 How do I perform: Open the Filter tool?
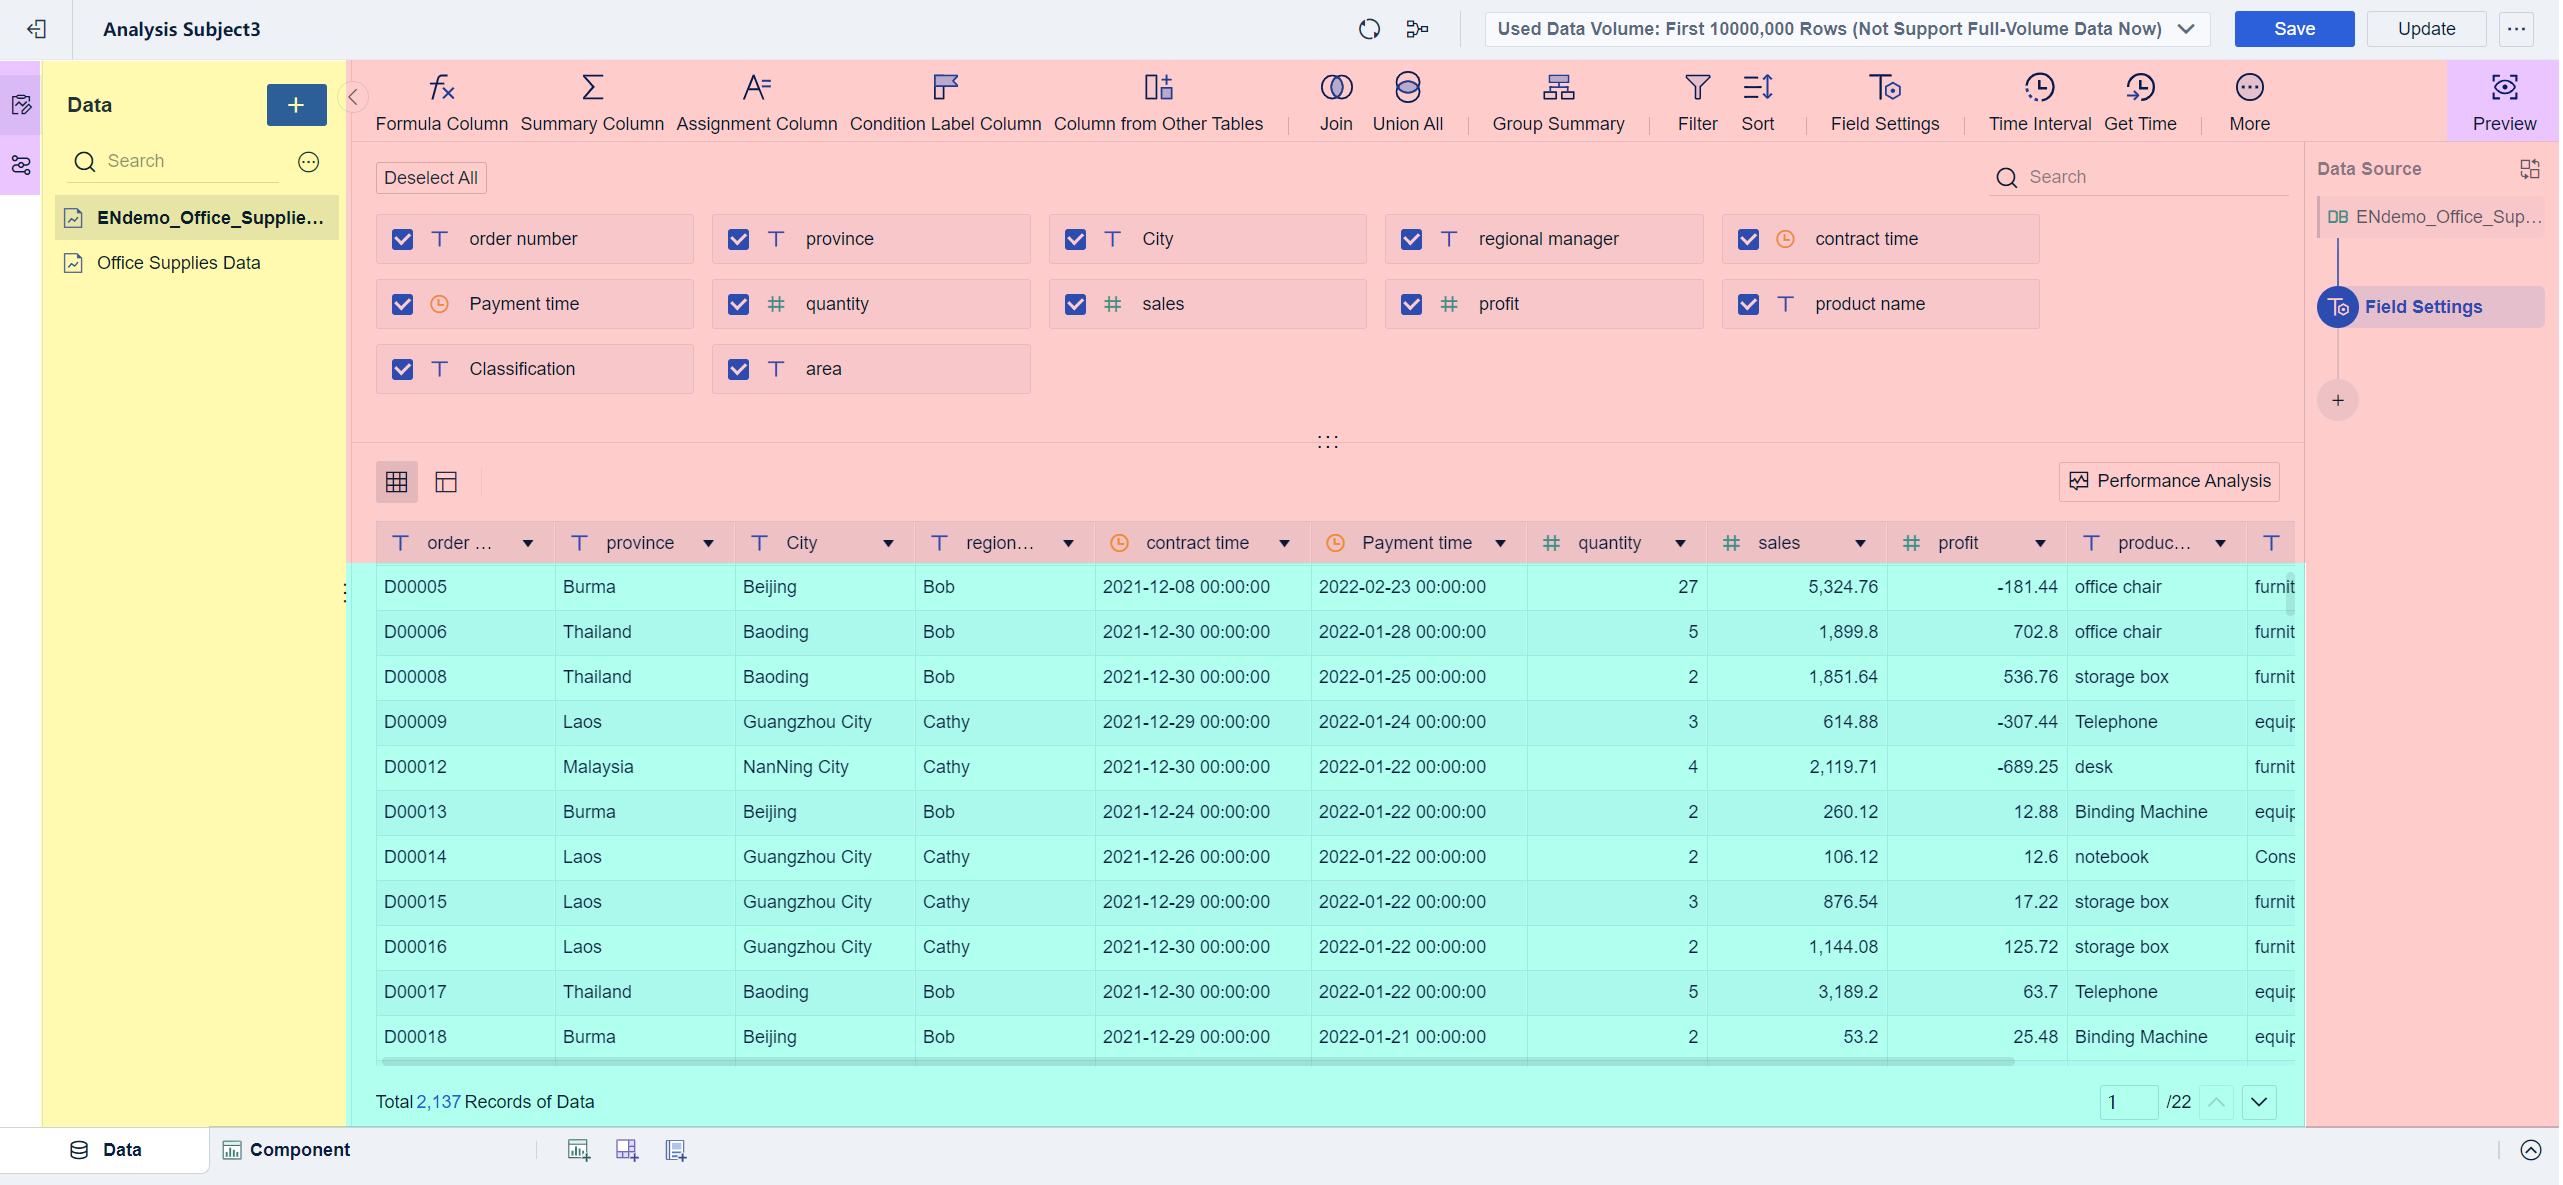click(1695, 100)
